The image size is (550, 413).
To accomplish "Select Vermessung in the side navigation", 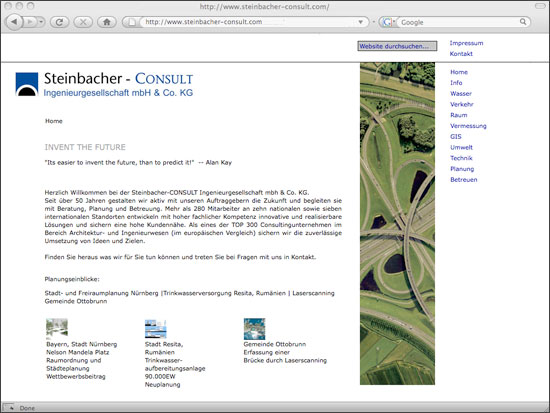I will 468,126.
